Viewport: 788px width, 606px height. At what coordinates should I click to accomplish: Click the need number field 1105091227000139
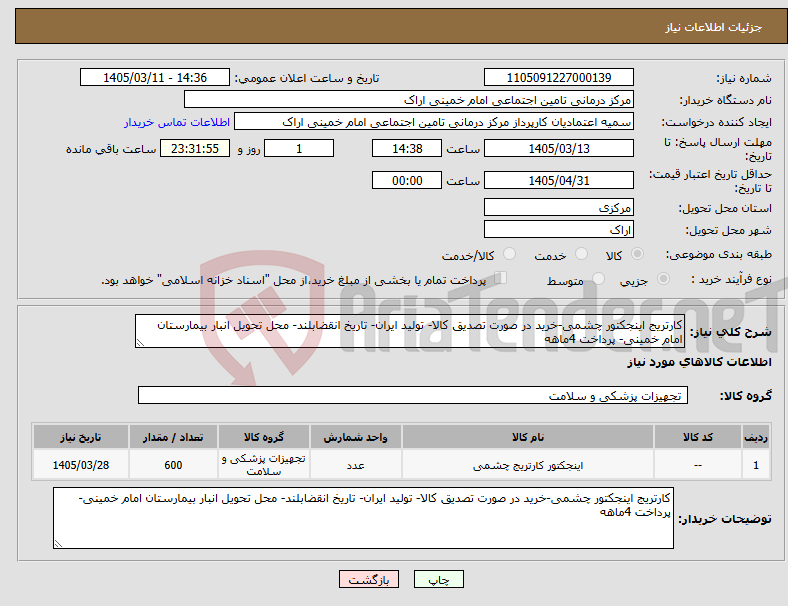click(x=558, y=77)
